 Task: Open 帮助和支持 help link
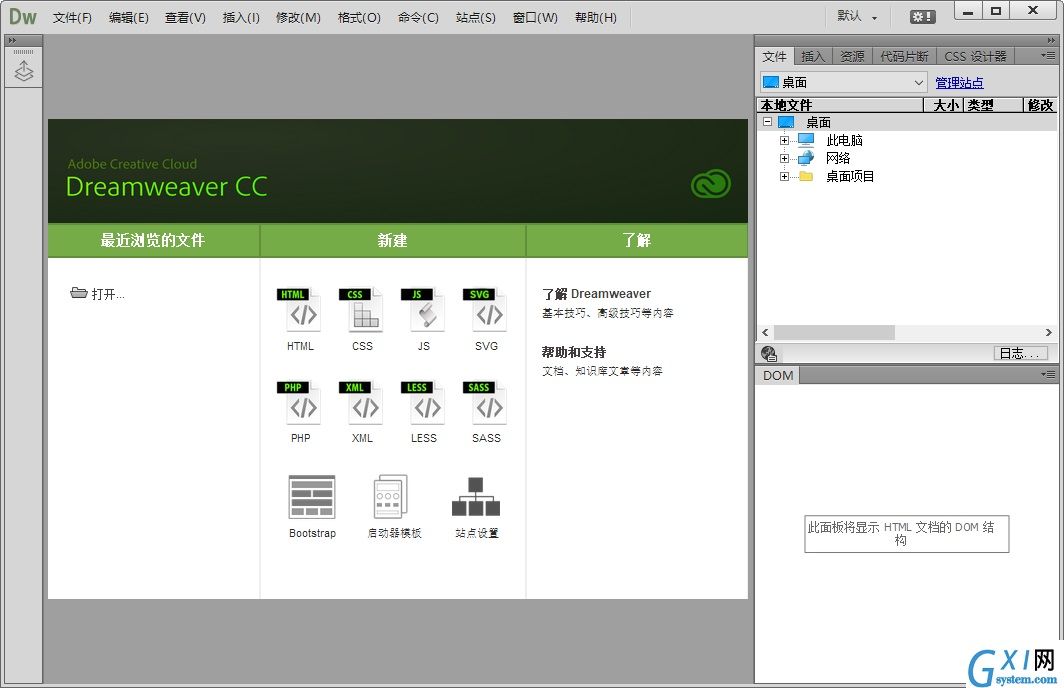click(x=573, y=352)
